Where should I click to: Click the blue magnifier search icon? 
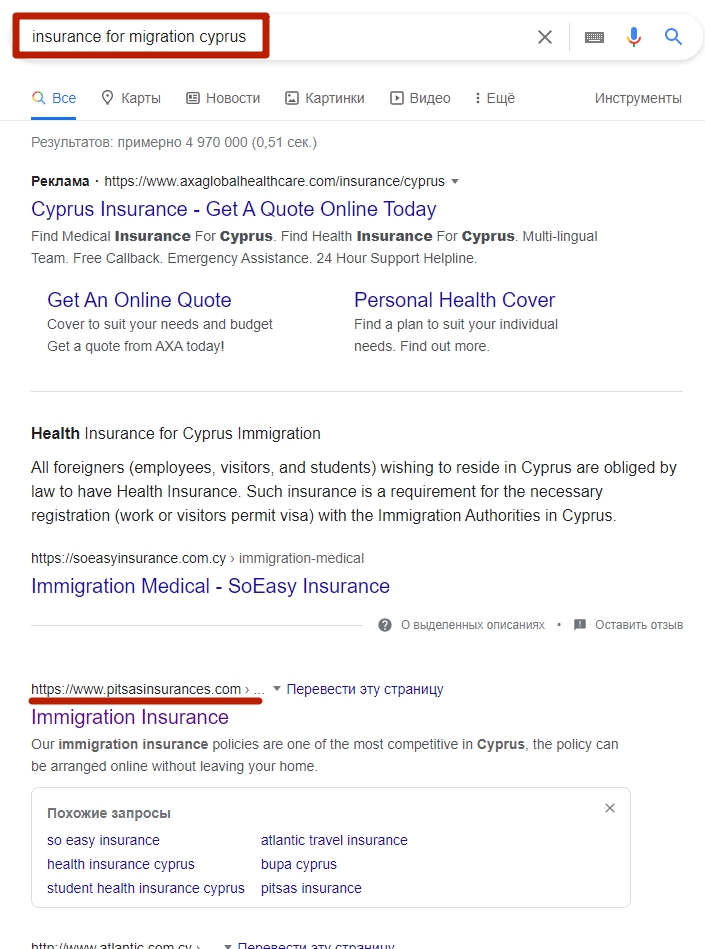(x=674, y=37)
